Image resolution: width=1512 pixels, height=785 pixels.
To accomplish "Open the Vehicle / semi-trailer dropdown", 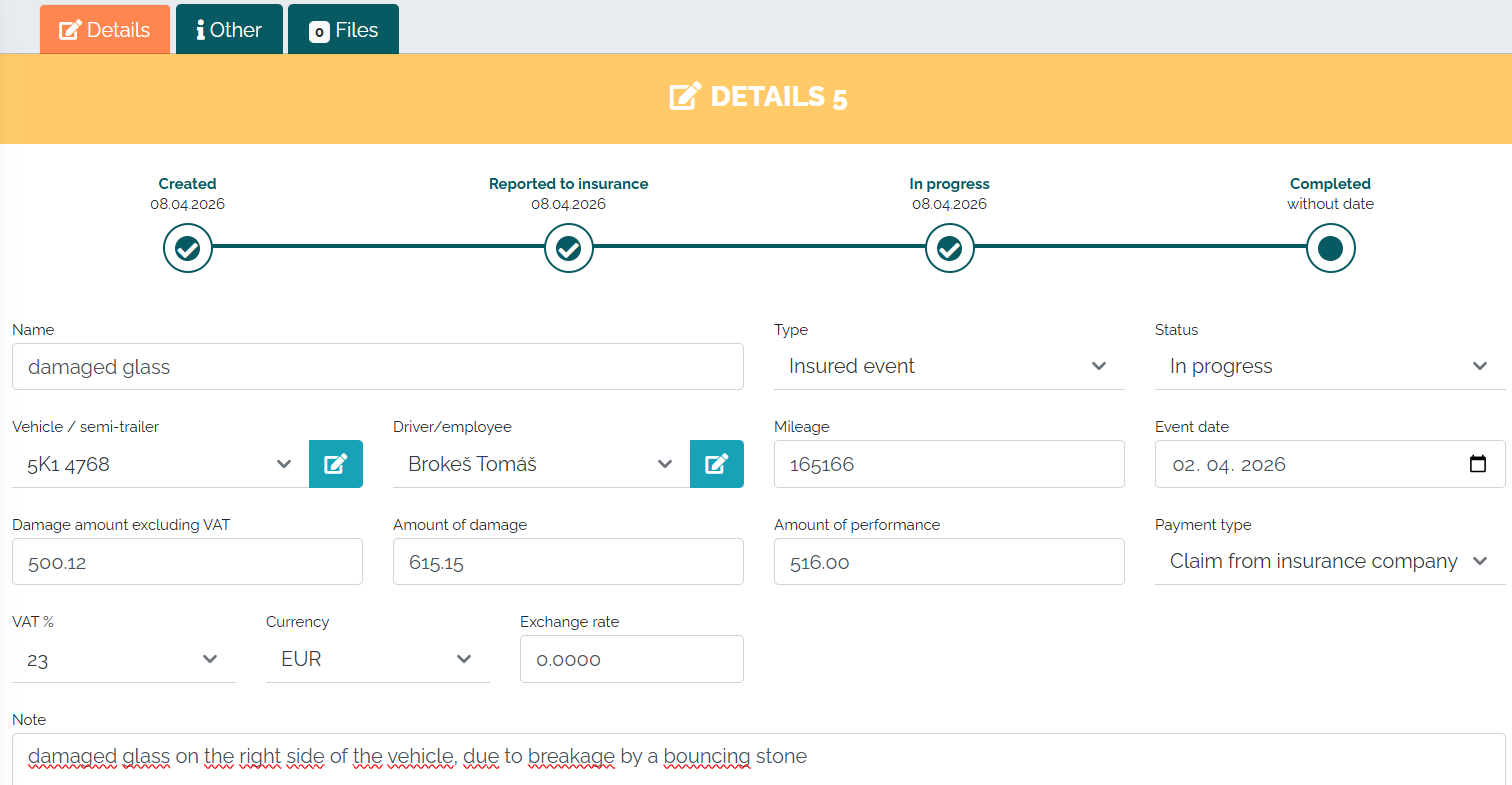I will tap(160, 464).
